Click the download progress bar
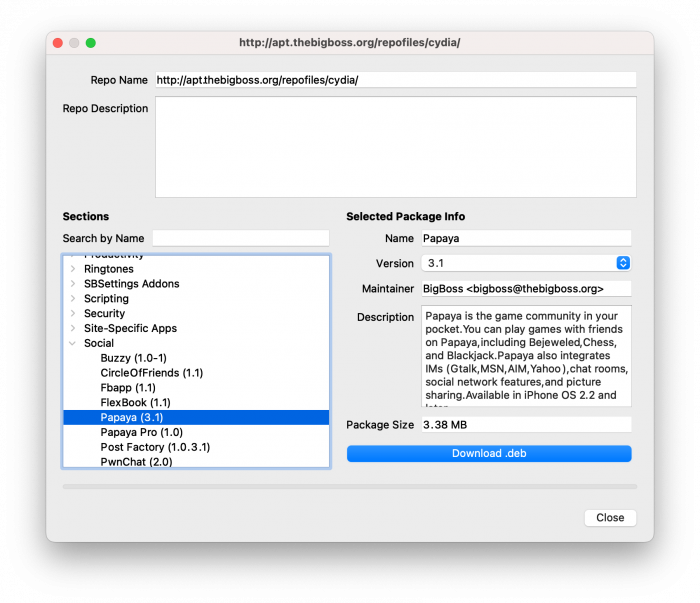Screen dimensions: 700x603 click(x=350, y=487)
